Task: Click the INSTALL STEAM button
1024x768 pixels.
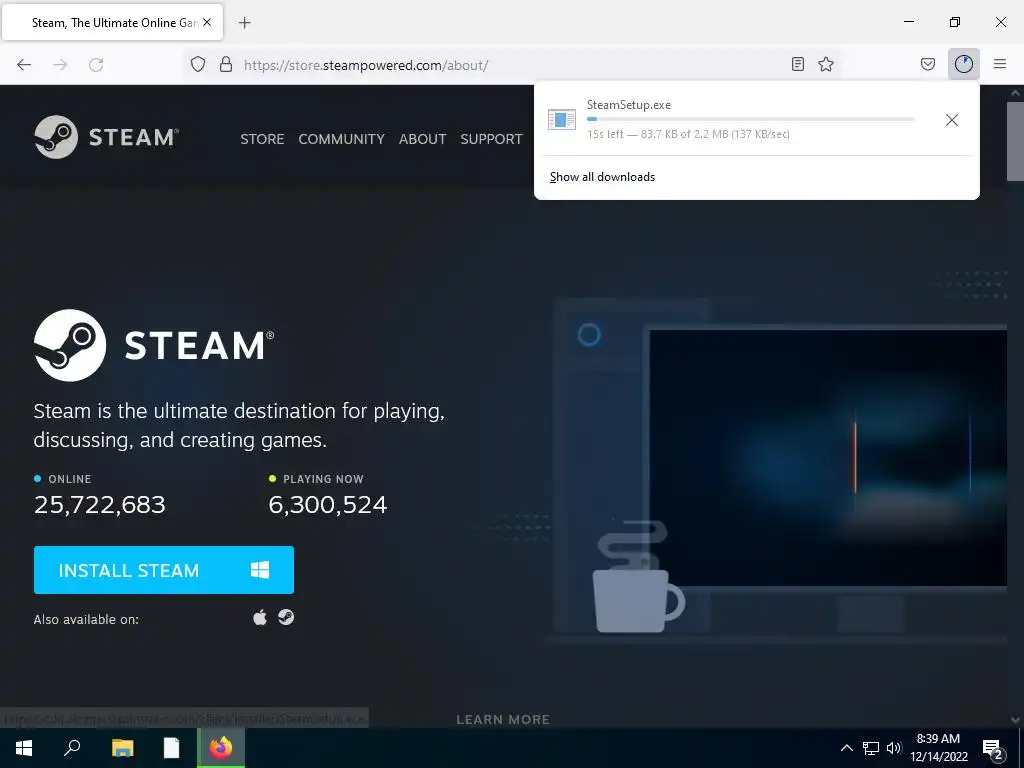Action: coord(164,570)
